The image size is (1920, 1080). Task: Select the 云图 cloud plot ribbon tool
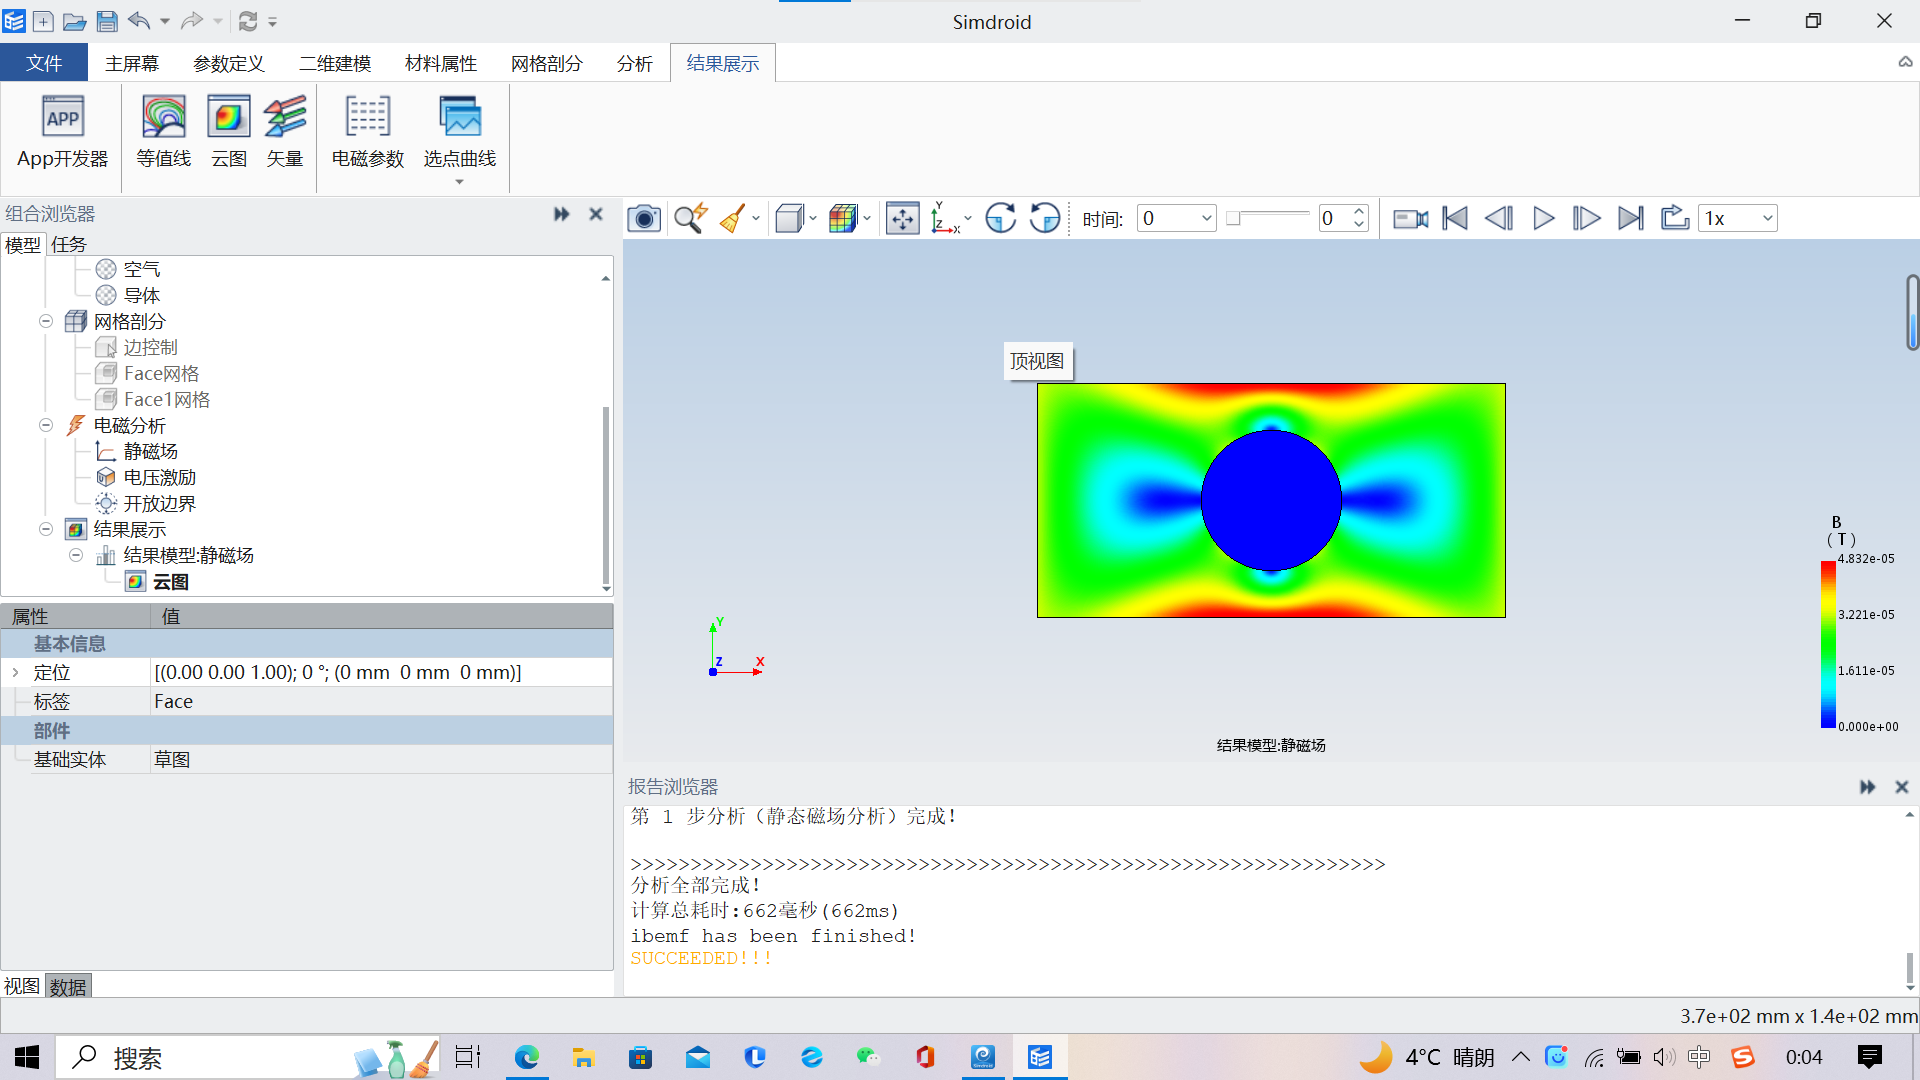click(228, 133)
